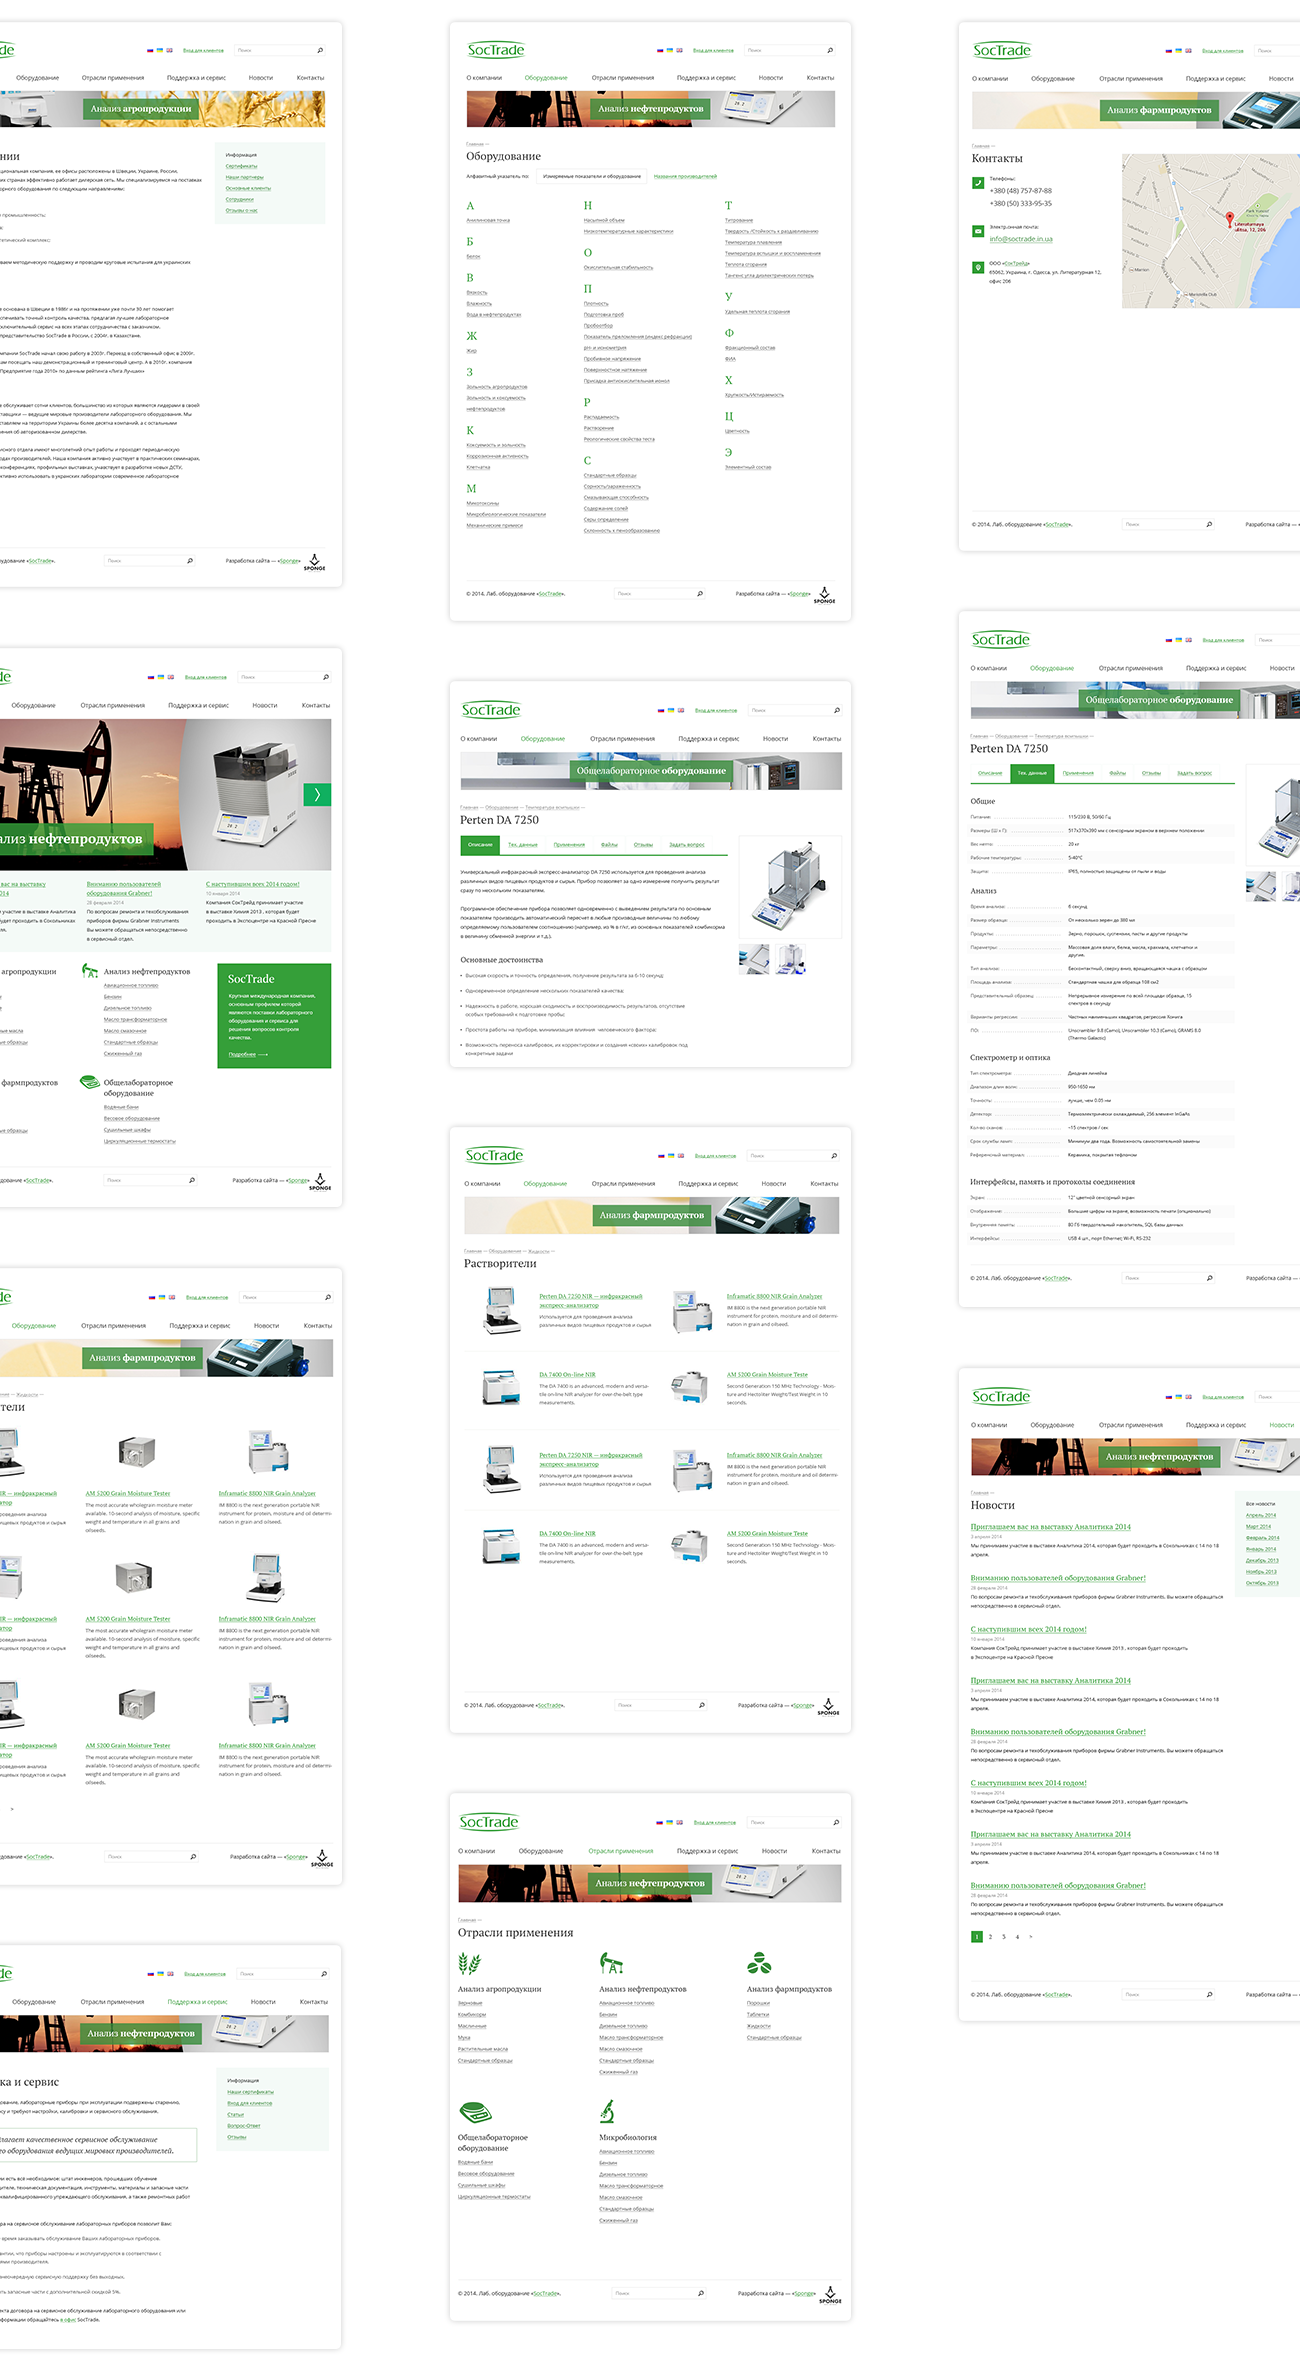This screenshot has width=1300, height=2380.
Task: Click the green envelope icon on Контакты page
Action: click(978, 231)
